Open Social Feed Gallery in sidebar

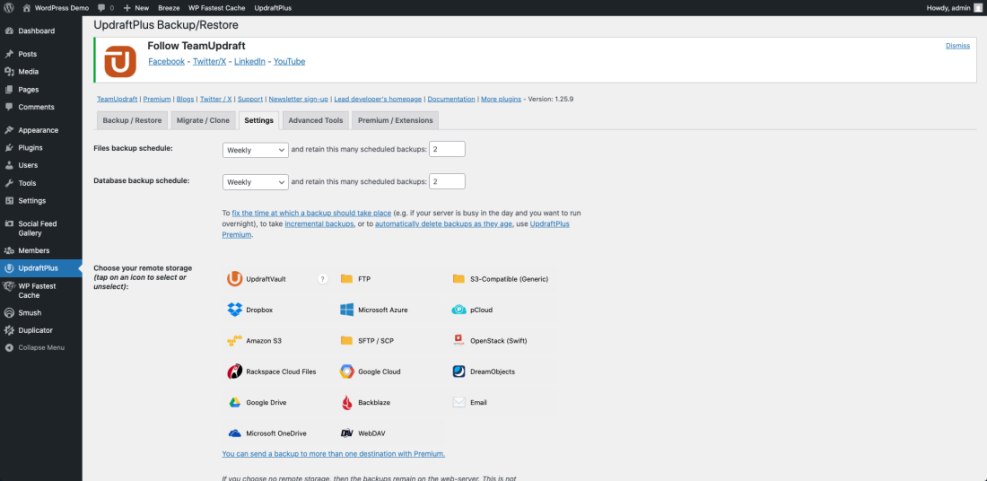[x=41, y=228]
